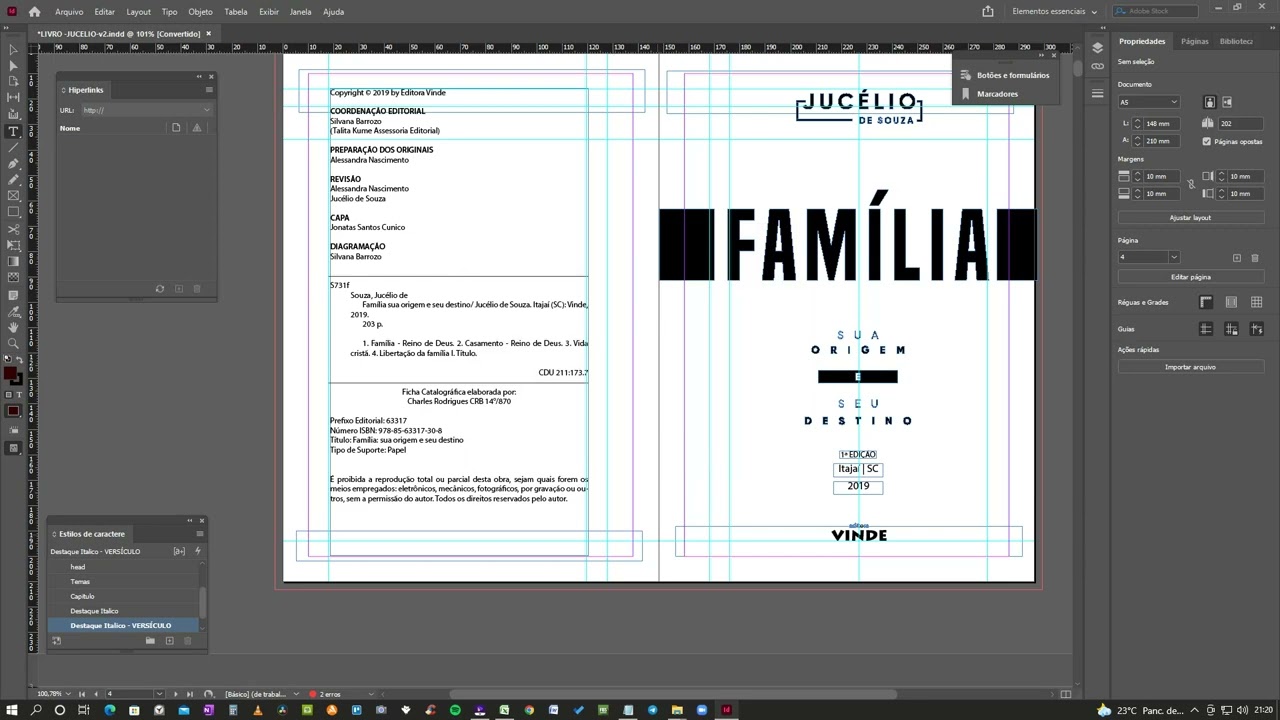Toggle the margins chain link constraint
This screenshot has height=720, width=1280.
coord(1190,184)
